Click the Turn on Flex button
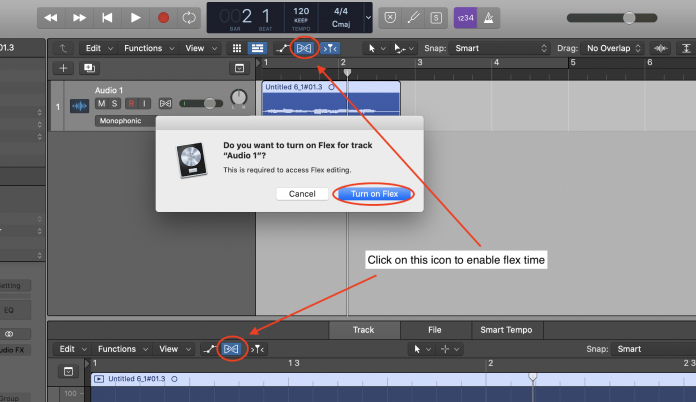696x402 pixels. (x=374, y=194)
